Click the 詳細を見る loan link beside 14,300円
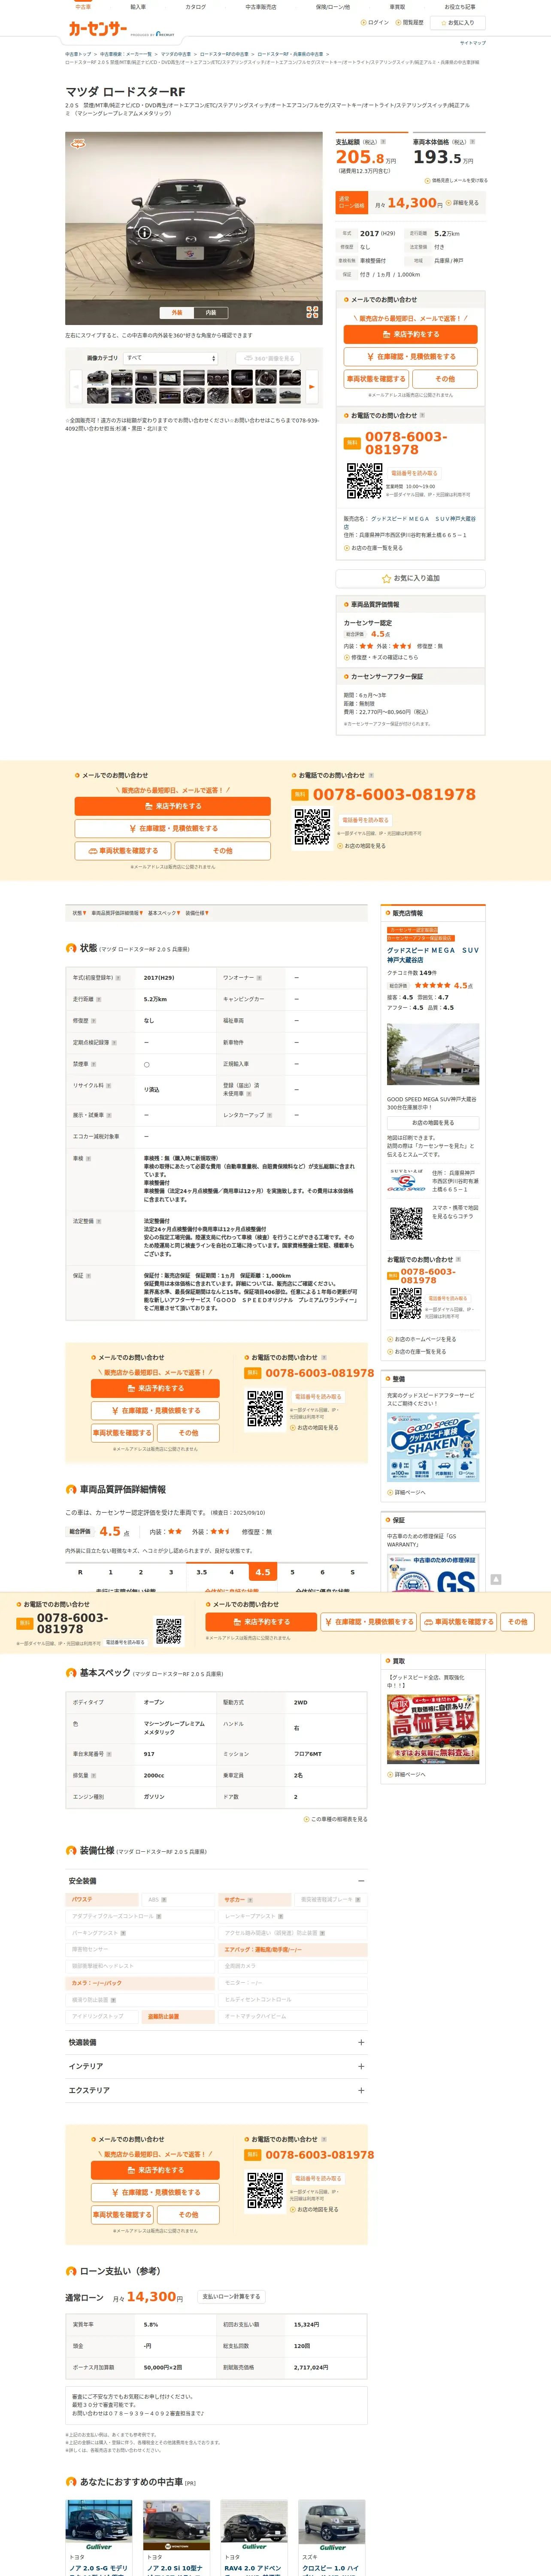Viewport: 551px width, 2576px height. (x=463, y=203)
